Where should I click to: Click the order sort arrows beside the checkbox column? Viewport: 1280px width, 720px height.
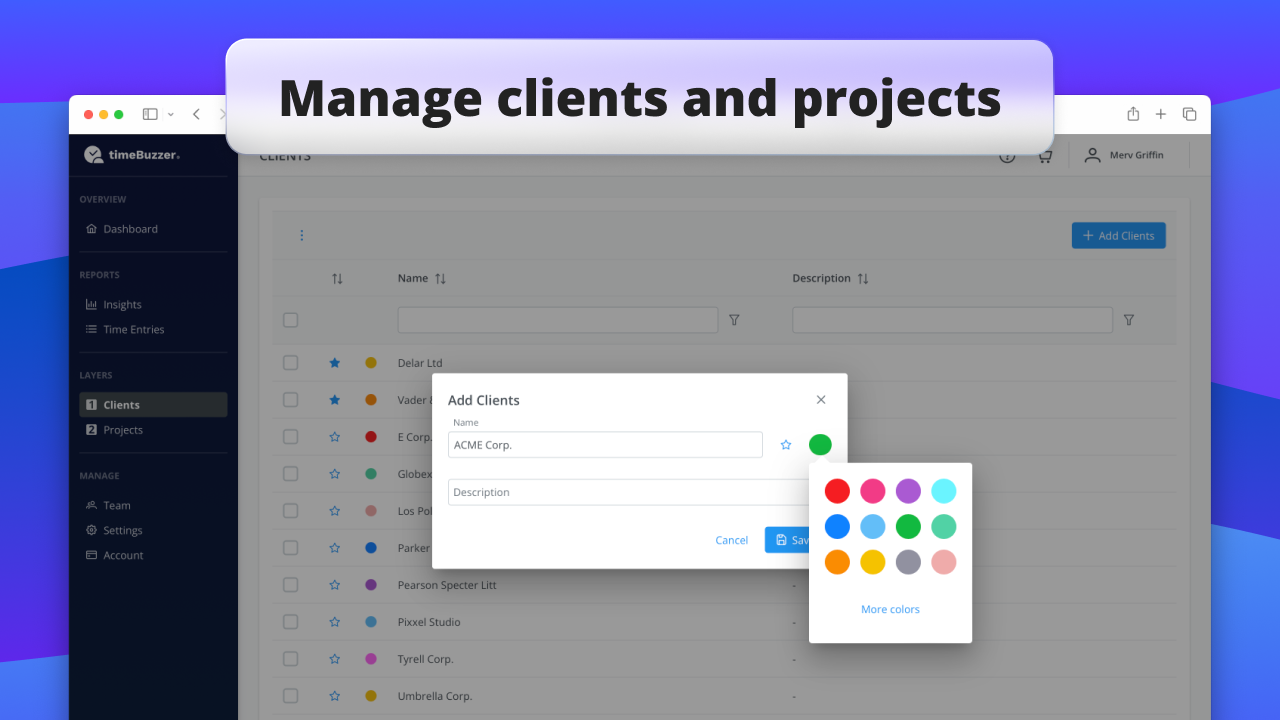pos(337,279)
